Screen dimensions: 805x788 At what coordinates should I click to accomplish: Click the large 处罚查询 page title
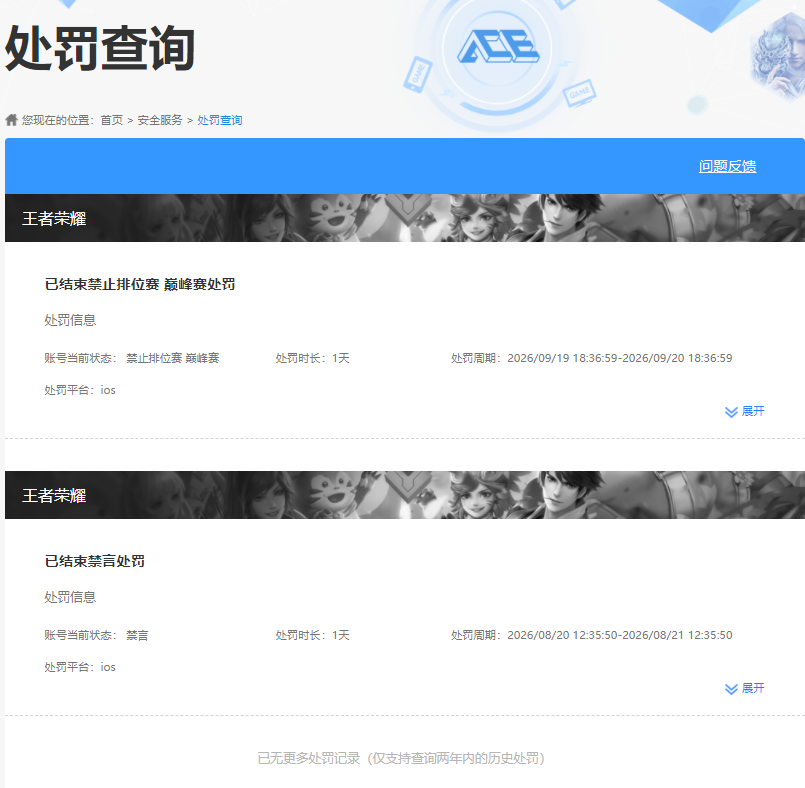(x=100, y=48)
